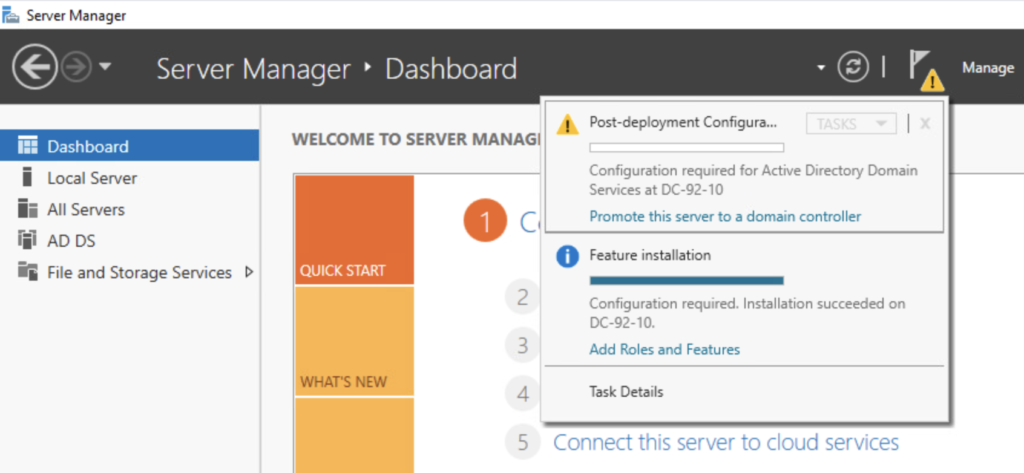Click the back navigation arrow button
1024x473 pixels.
pyautogui.click(x=36, y=67)
